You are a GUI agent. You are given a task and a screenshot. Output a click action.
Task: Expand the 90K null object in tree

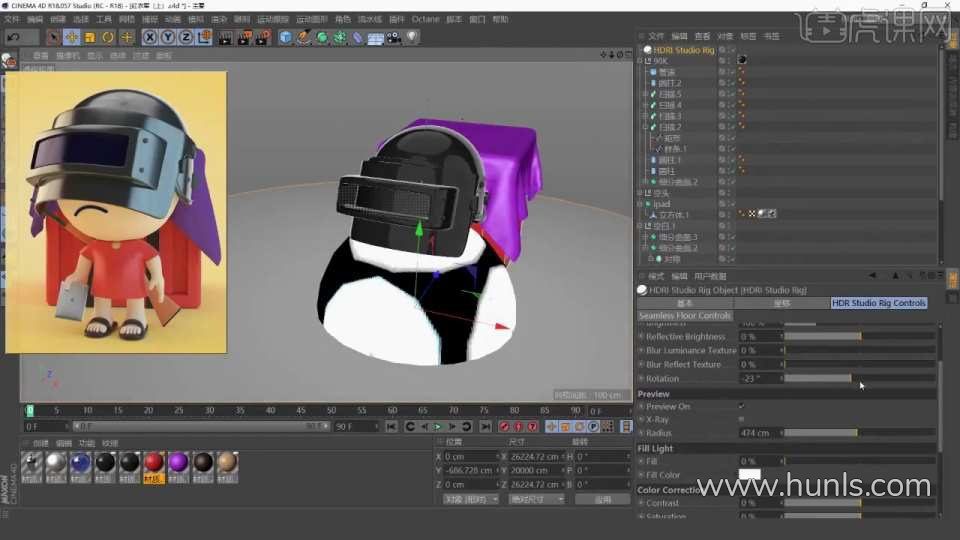coord(641,60)
